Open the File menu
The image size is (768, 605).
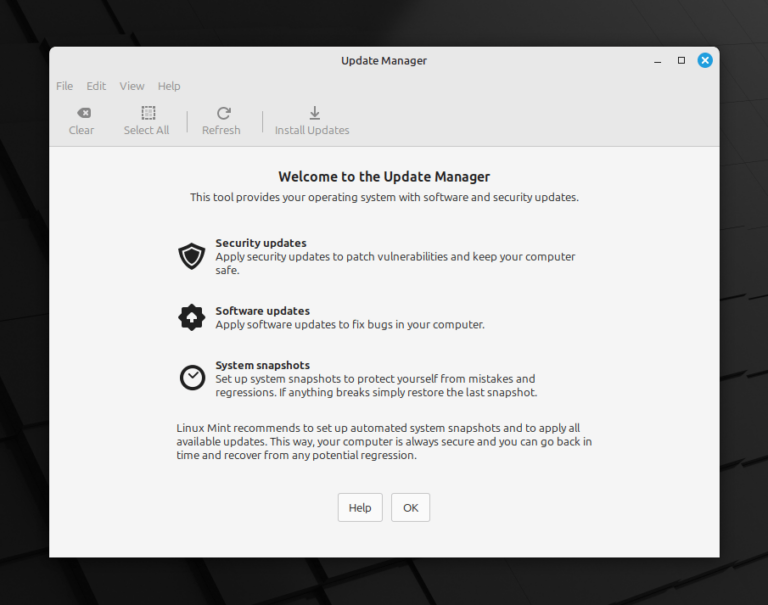click(x=64, y=86)
